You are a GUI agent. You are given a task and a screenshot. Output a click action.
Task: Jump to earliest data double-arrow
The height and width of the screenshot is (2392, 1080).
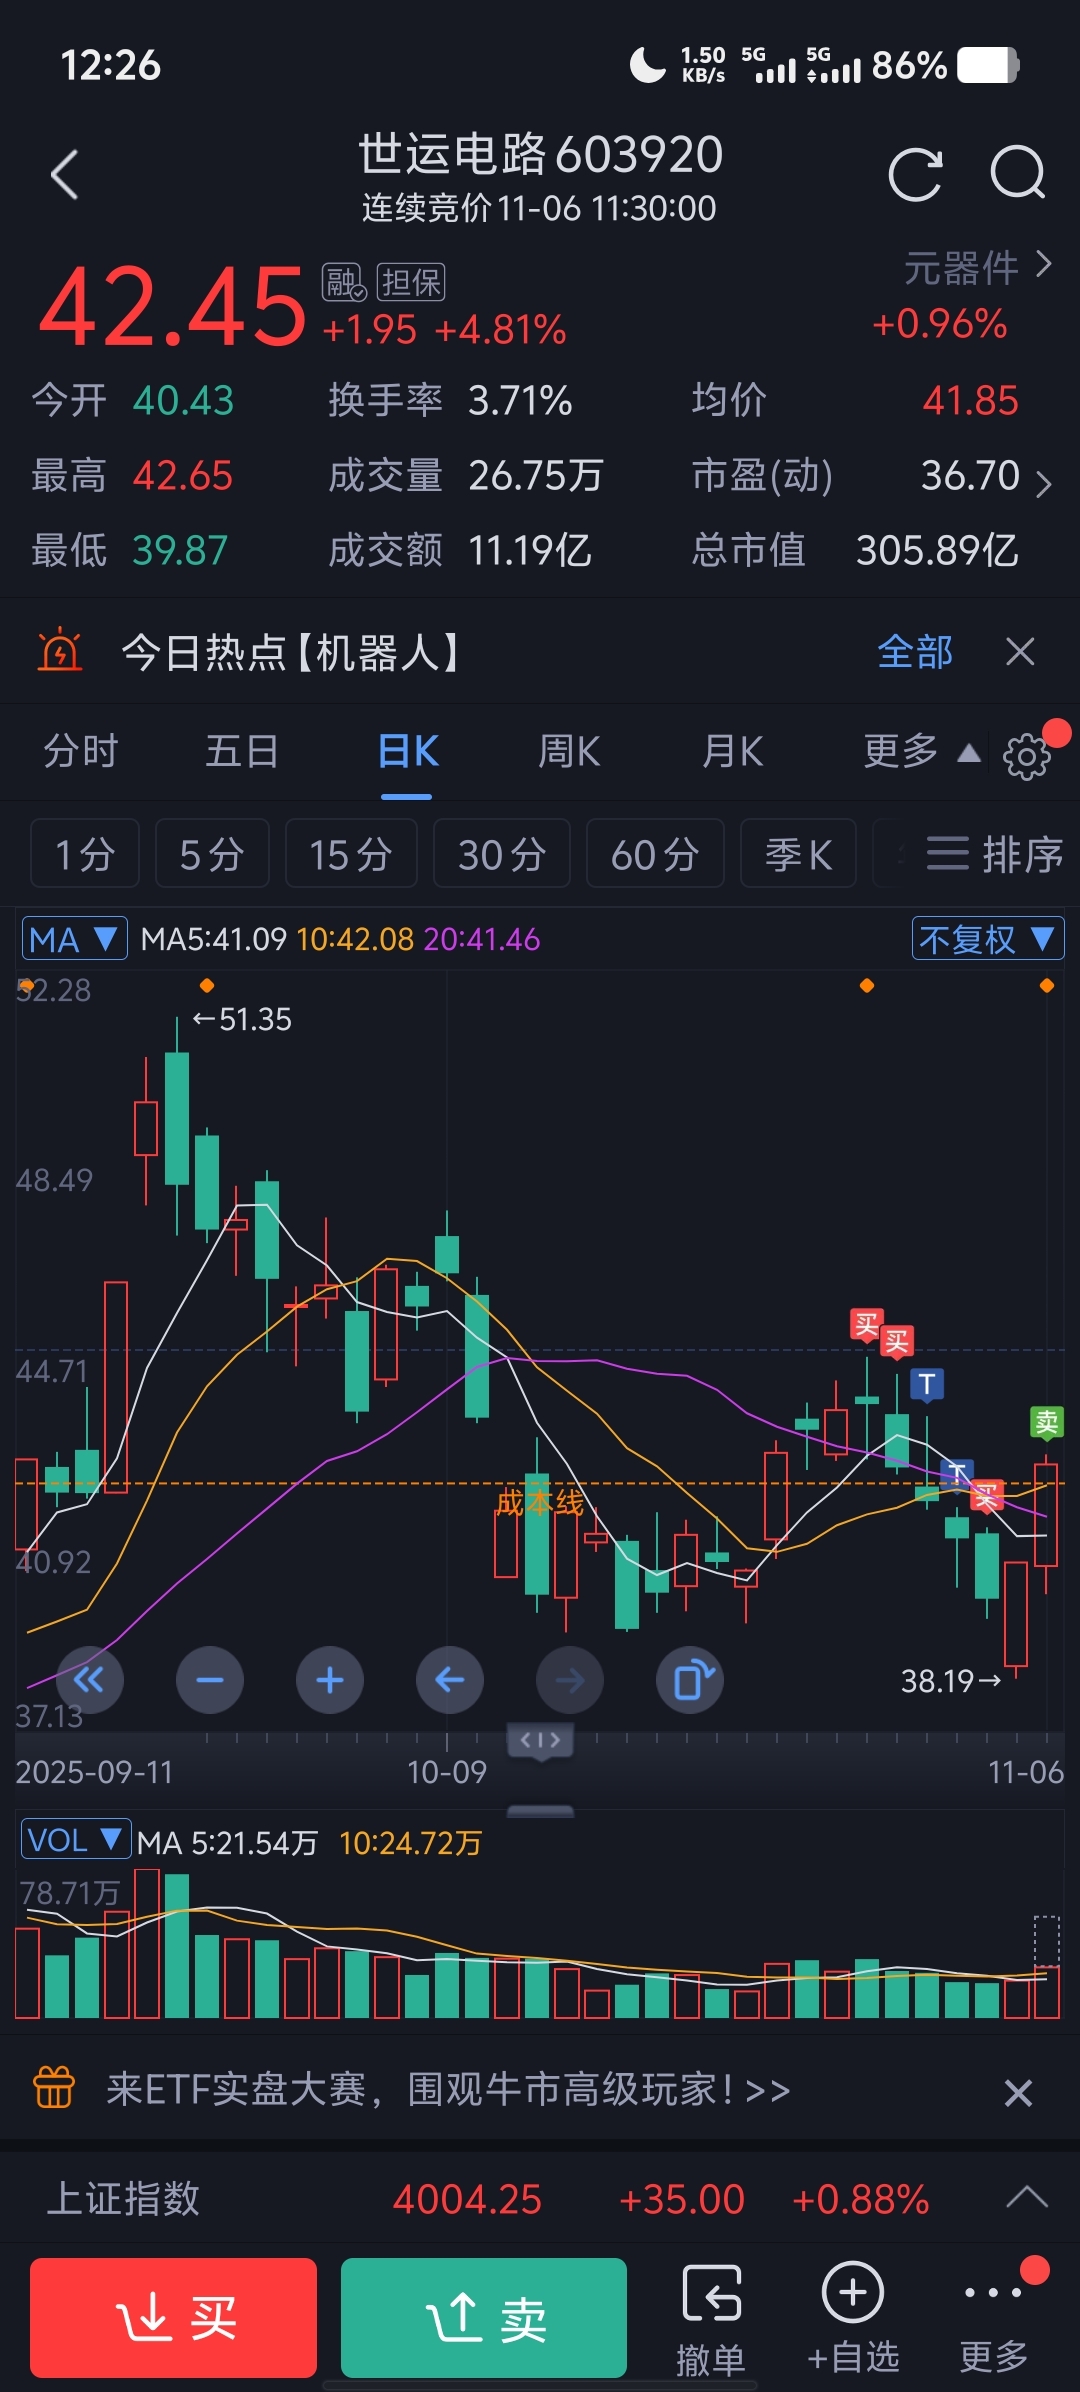[90, 1680]
